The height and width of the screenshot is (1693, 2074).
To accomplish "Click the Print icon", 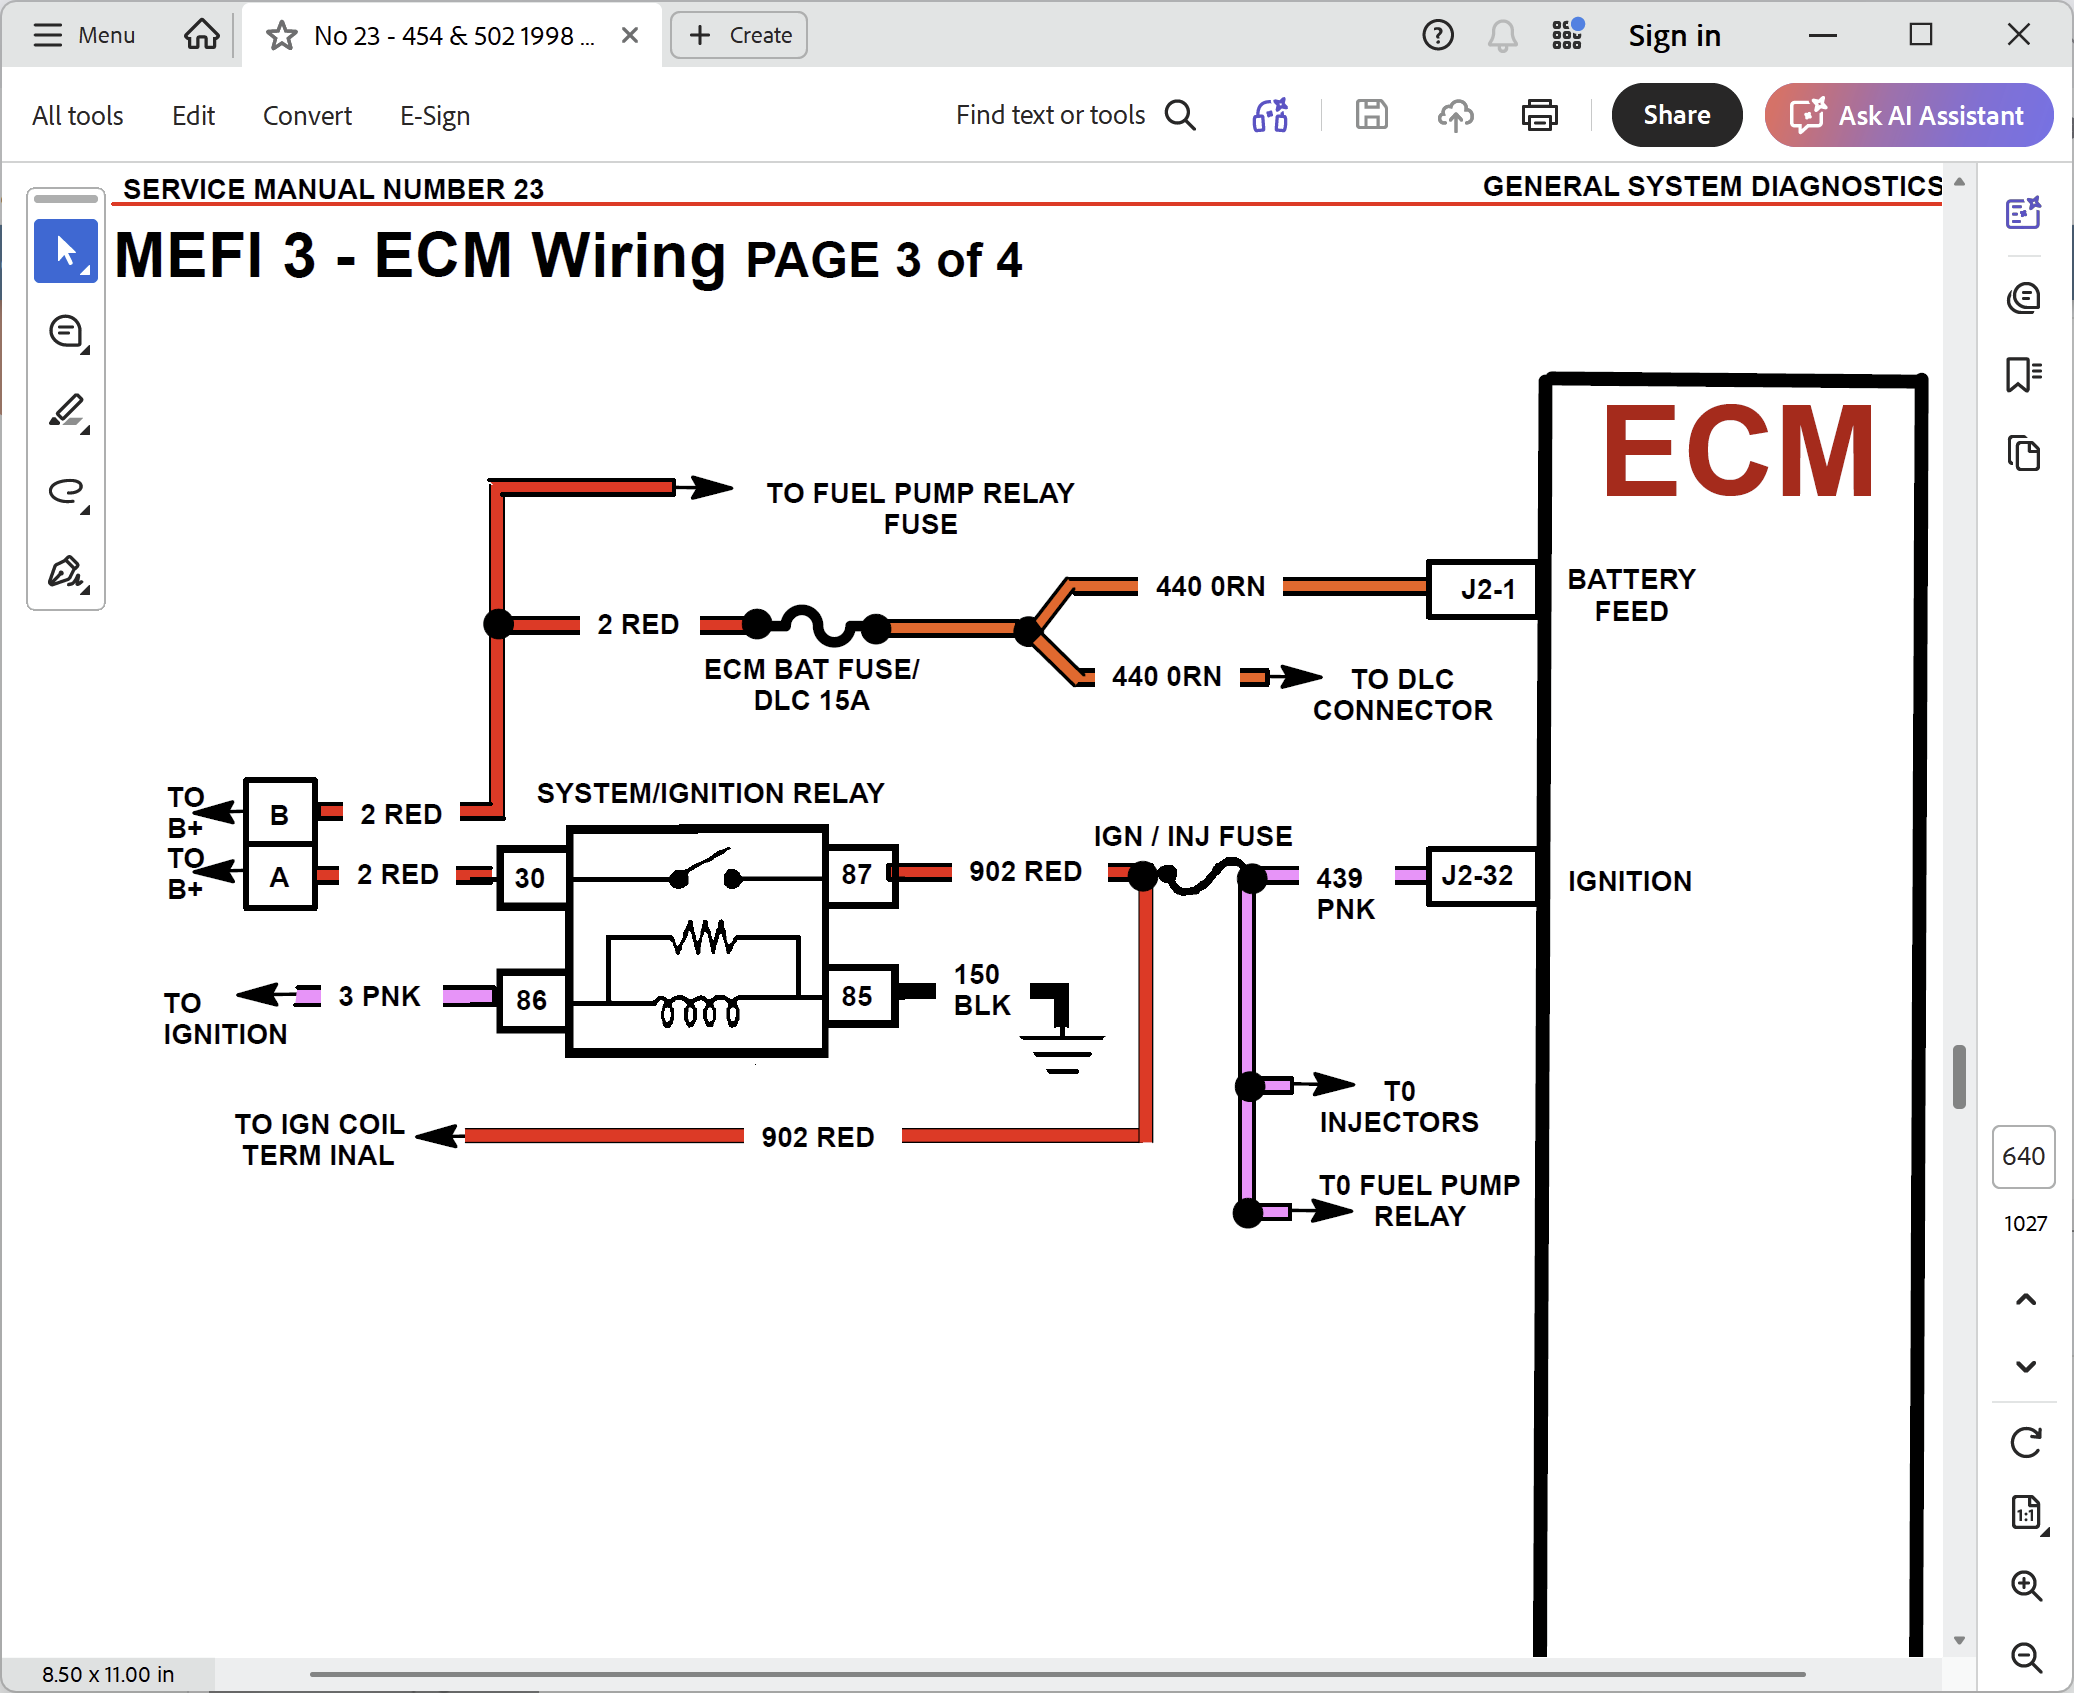I will tap(1539, 116).
